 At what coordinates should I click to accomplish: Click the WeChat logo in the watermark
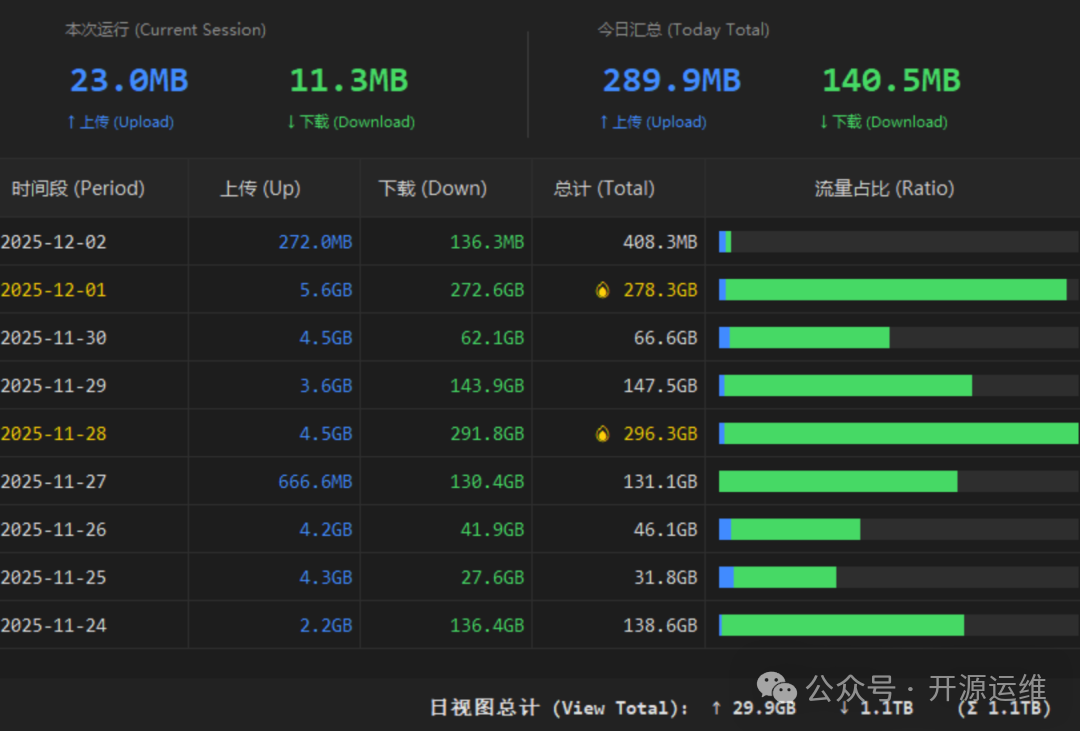pos(777,687)
